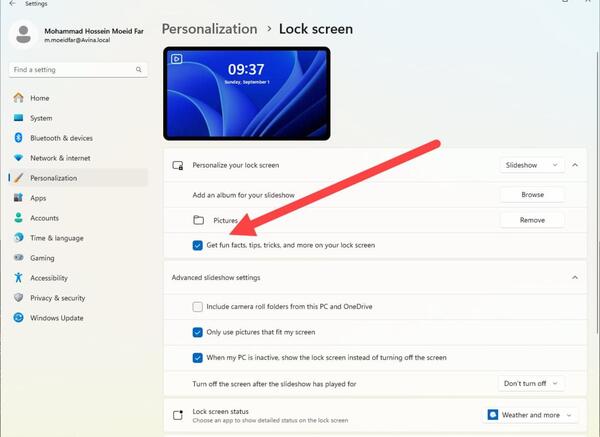Screen dimensions: 600x437
Task: Open Bluetooth & devices page
Action: pos(78,138)
